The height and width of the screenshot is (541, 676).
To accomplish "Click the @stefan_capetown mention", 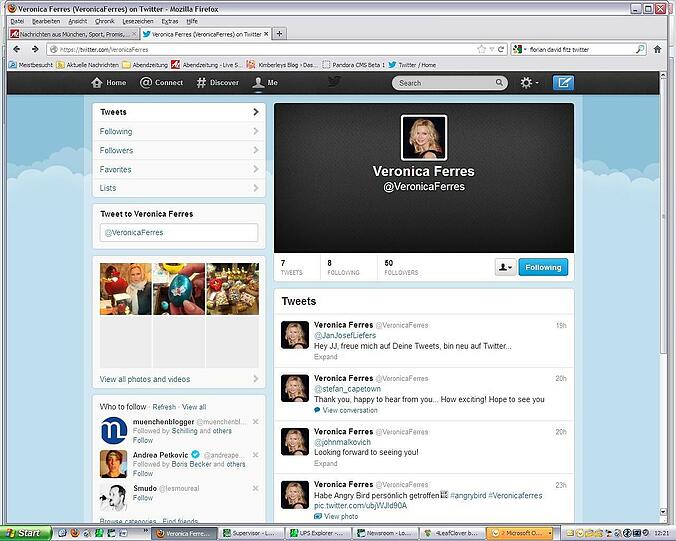I will click(347, 389).
